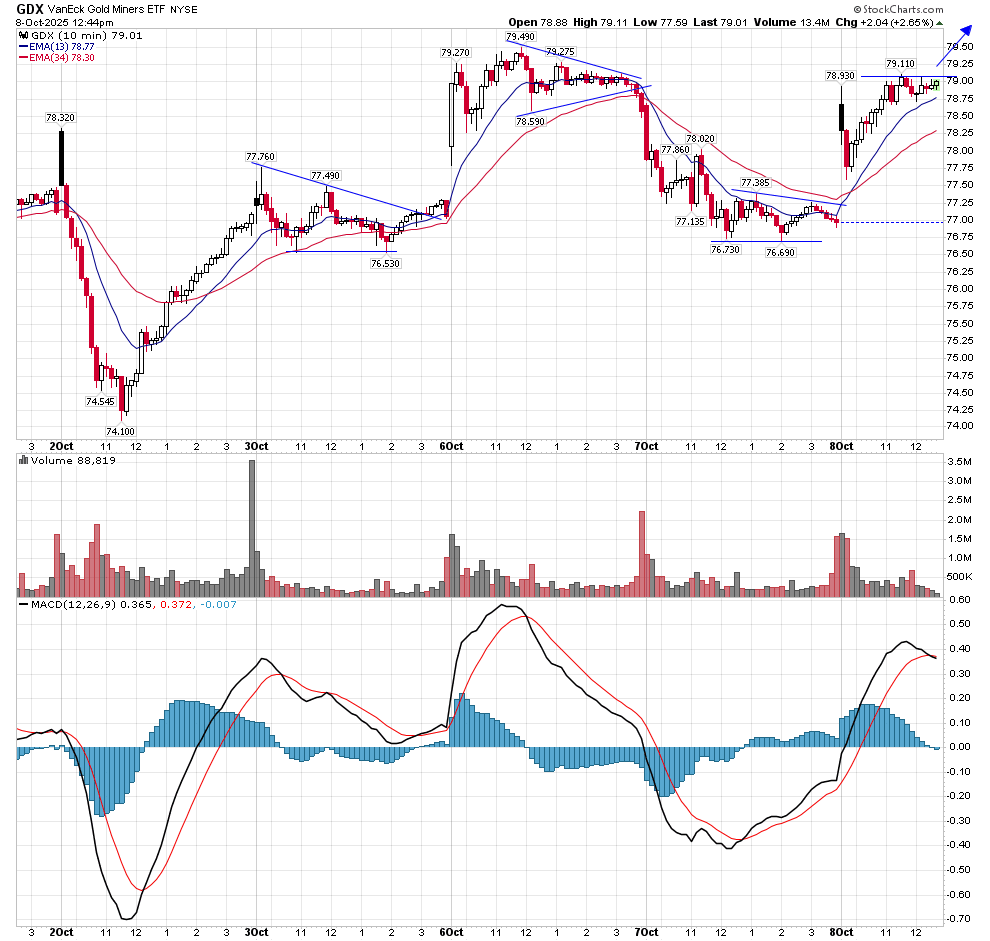The image size is (990, 941).
Task: Select the 8Oct date on middle axis
Action: (842, 445)
